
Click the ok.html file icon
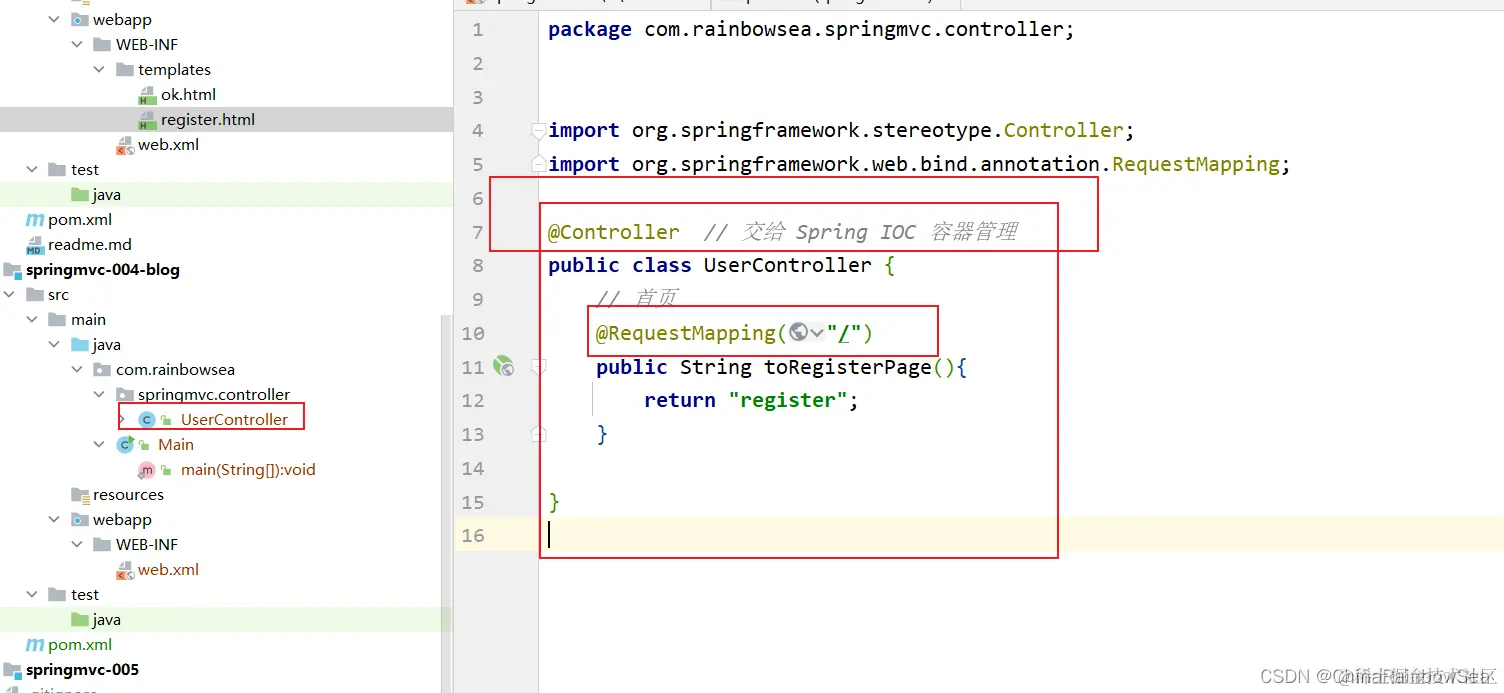click(146, 95)
